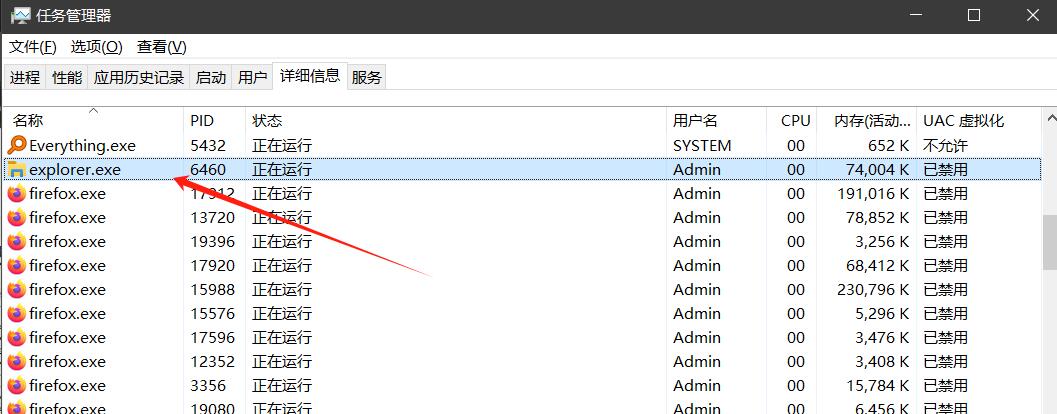Click the 3,256 K memory value
The width and height of the screenshot is (1057, 414).
click(884, 242)
